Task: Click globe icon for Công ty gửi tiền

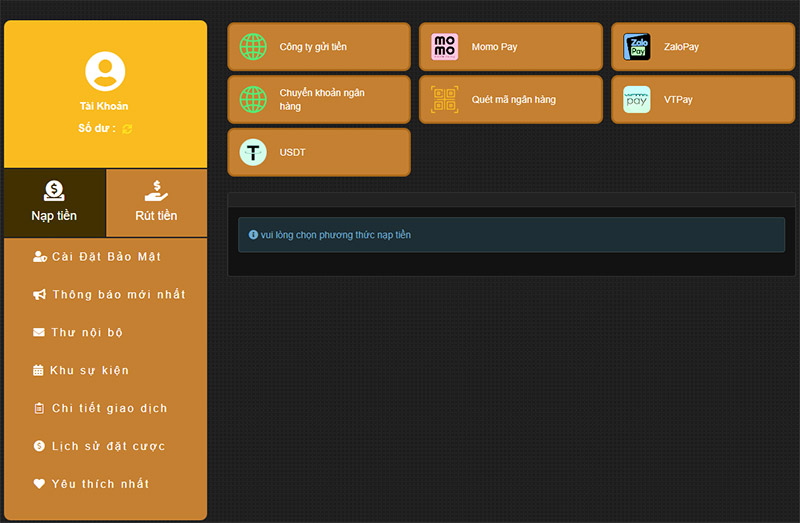Action: pyautogui.click(x=253, y=47)
